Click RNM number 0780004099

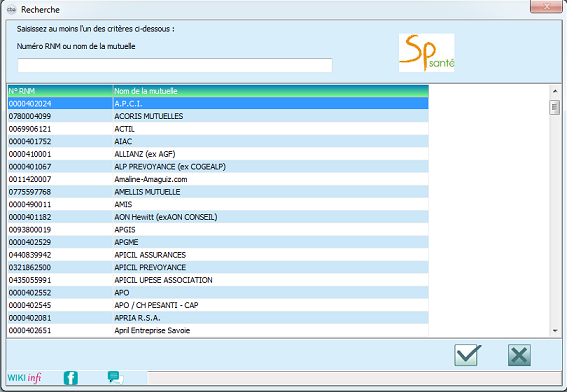[x=30, y=116]
